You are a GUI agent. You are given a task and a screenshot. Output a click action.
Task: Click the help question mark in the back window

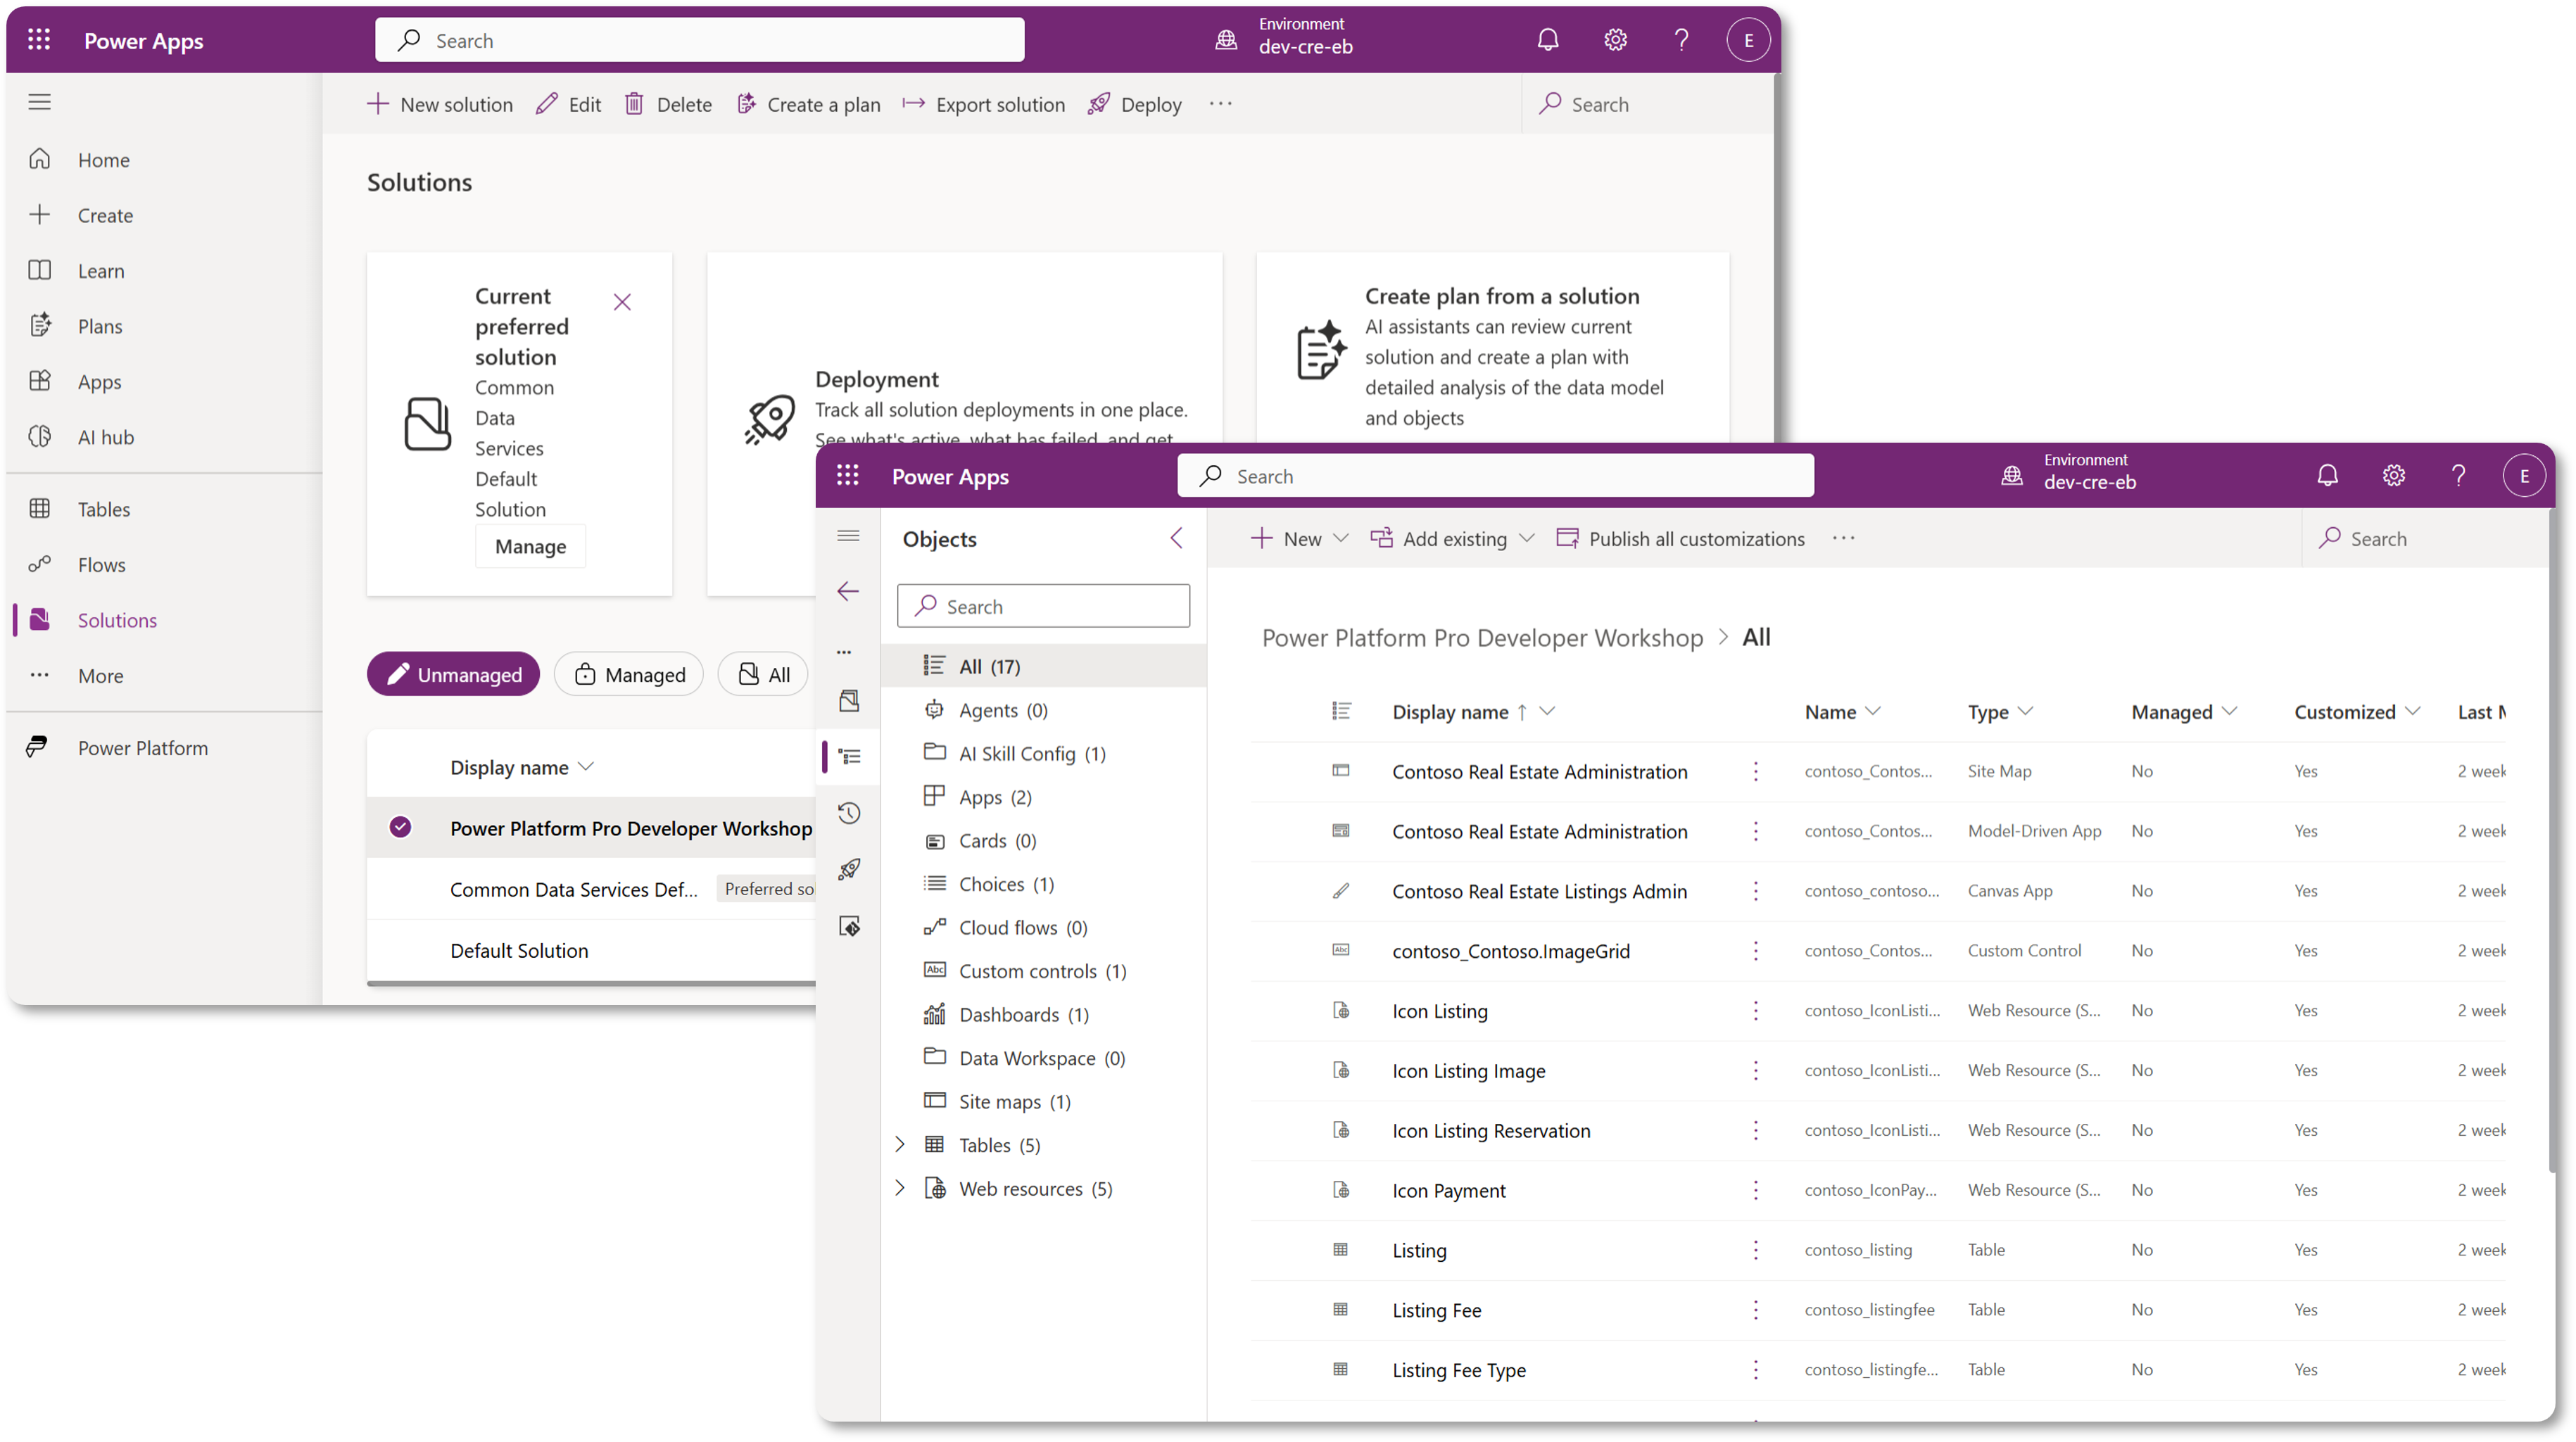[x=1681, y=40]
